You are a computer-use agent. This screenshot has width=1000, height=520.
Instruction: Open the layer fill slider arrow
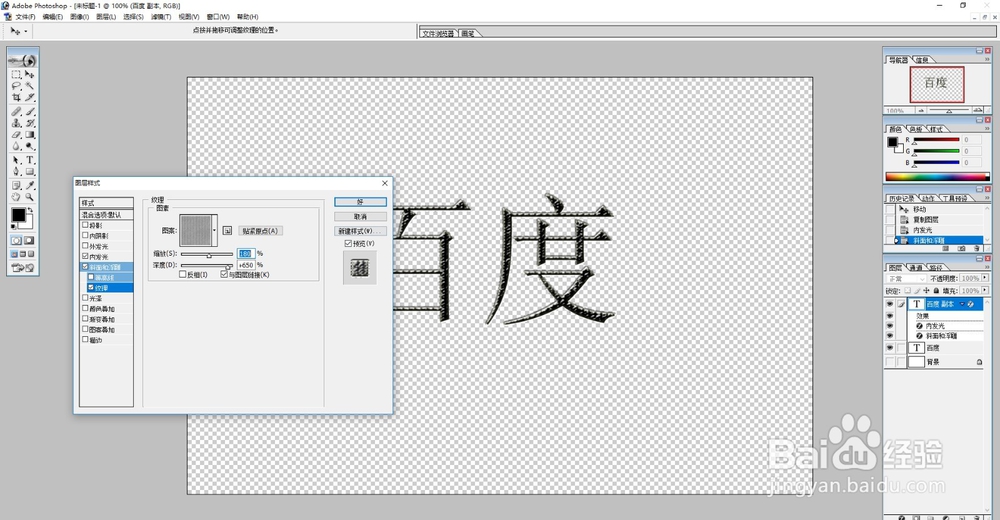[x=985, y=290]
